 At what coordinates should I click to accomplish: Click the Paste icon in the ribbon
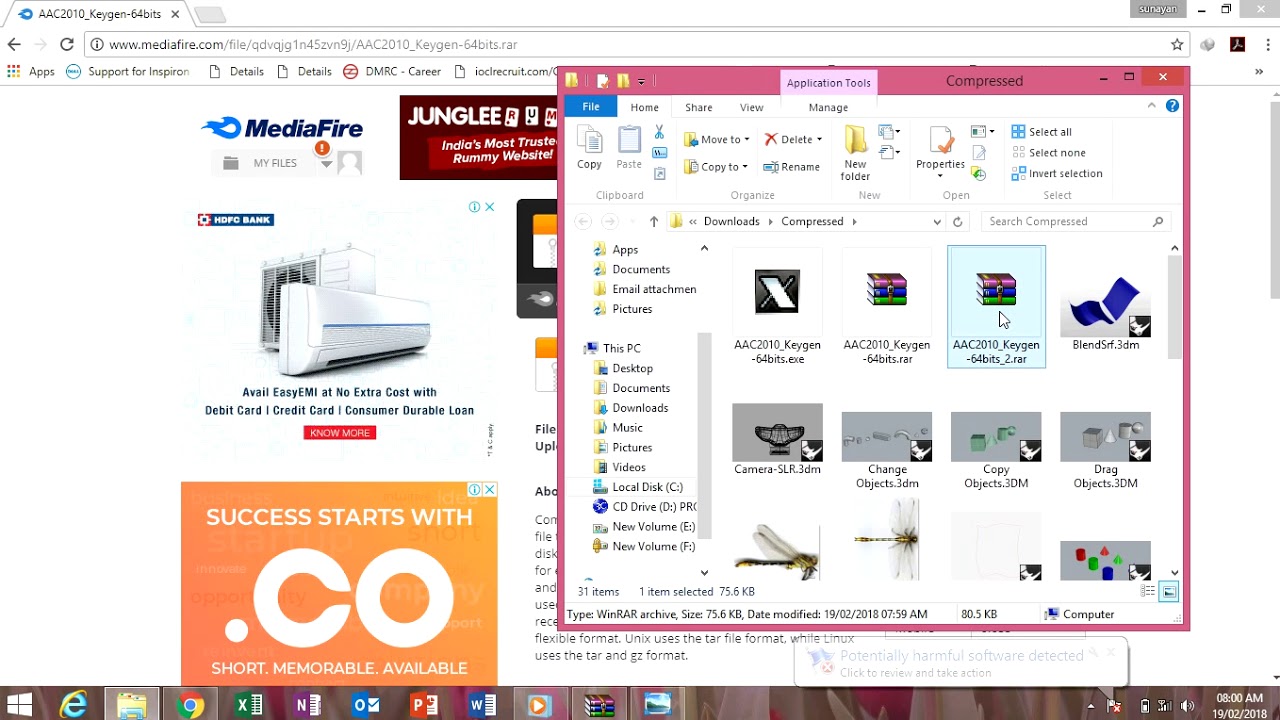629,148
